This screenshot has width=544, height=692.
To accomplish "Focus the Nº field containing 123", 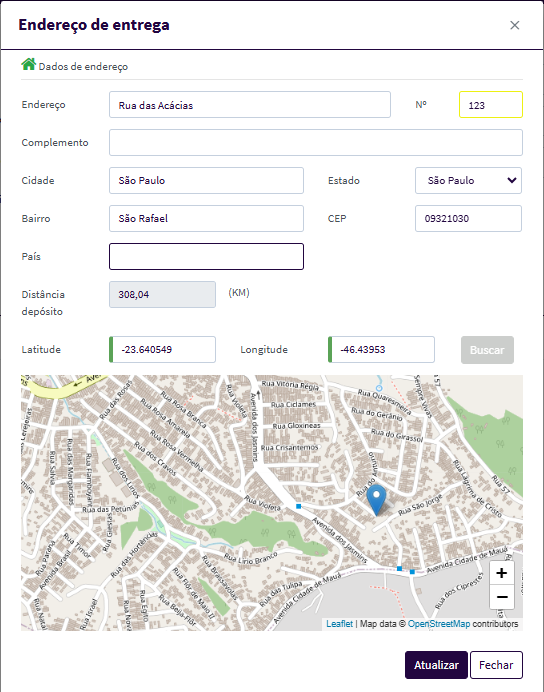I will tap(491, 105).
